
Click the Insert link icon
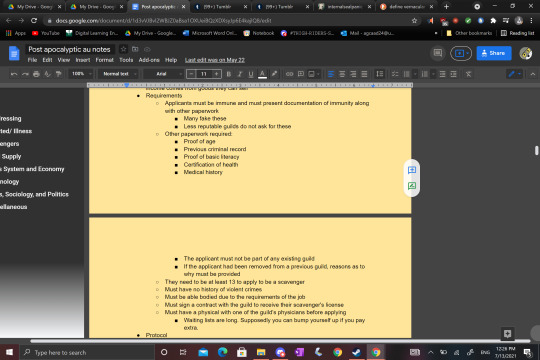(289, 74)
